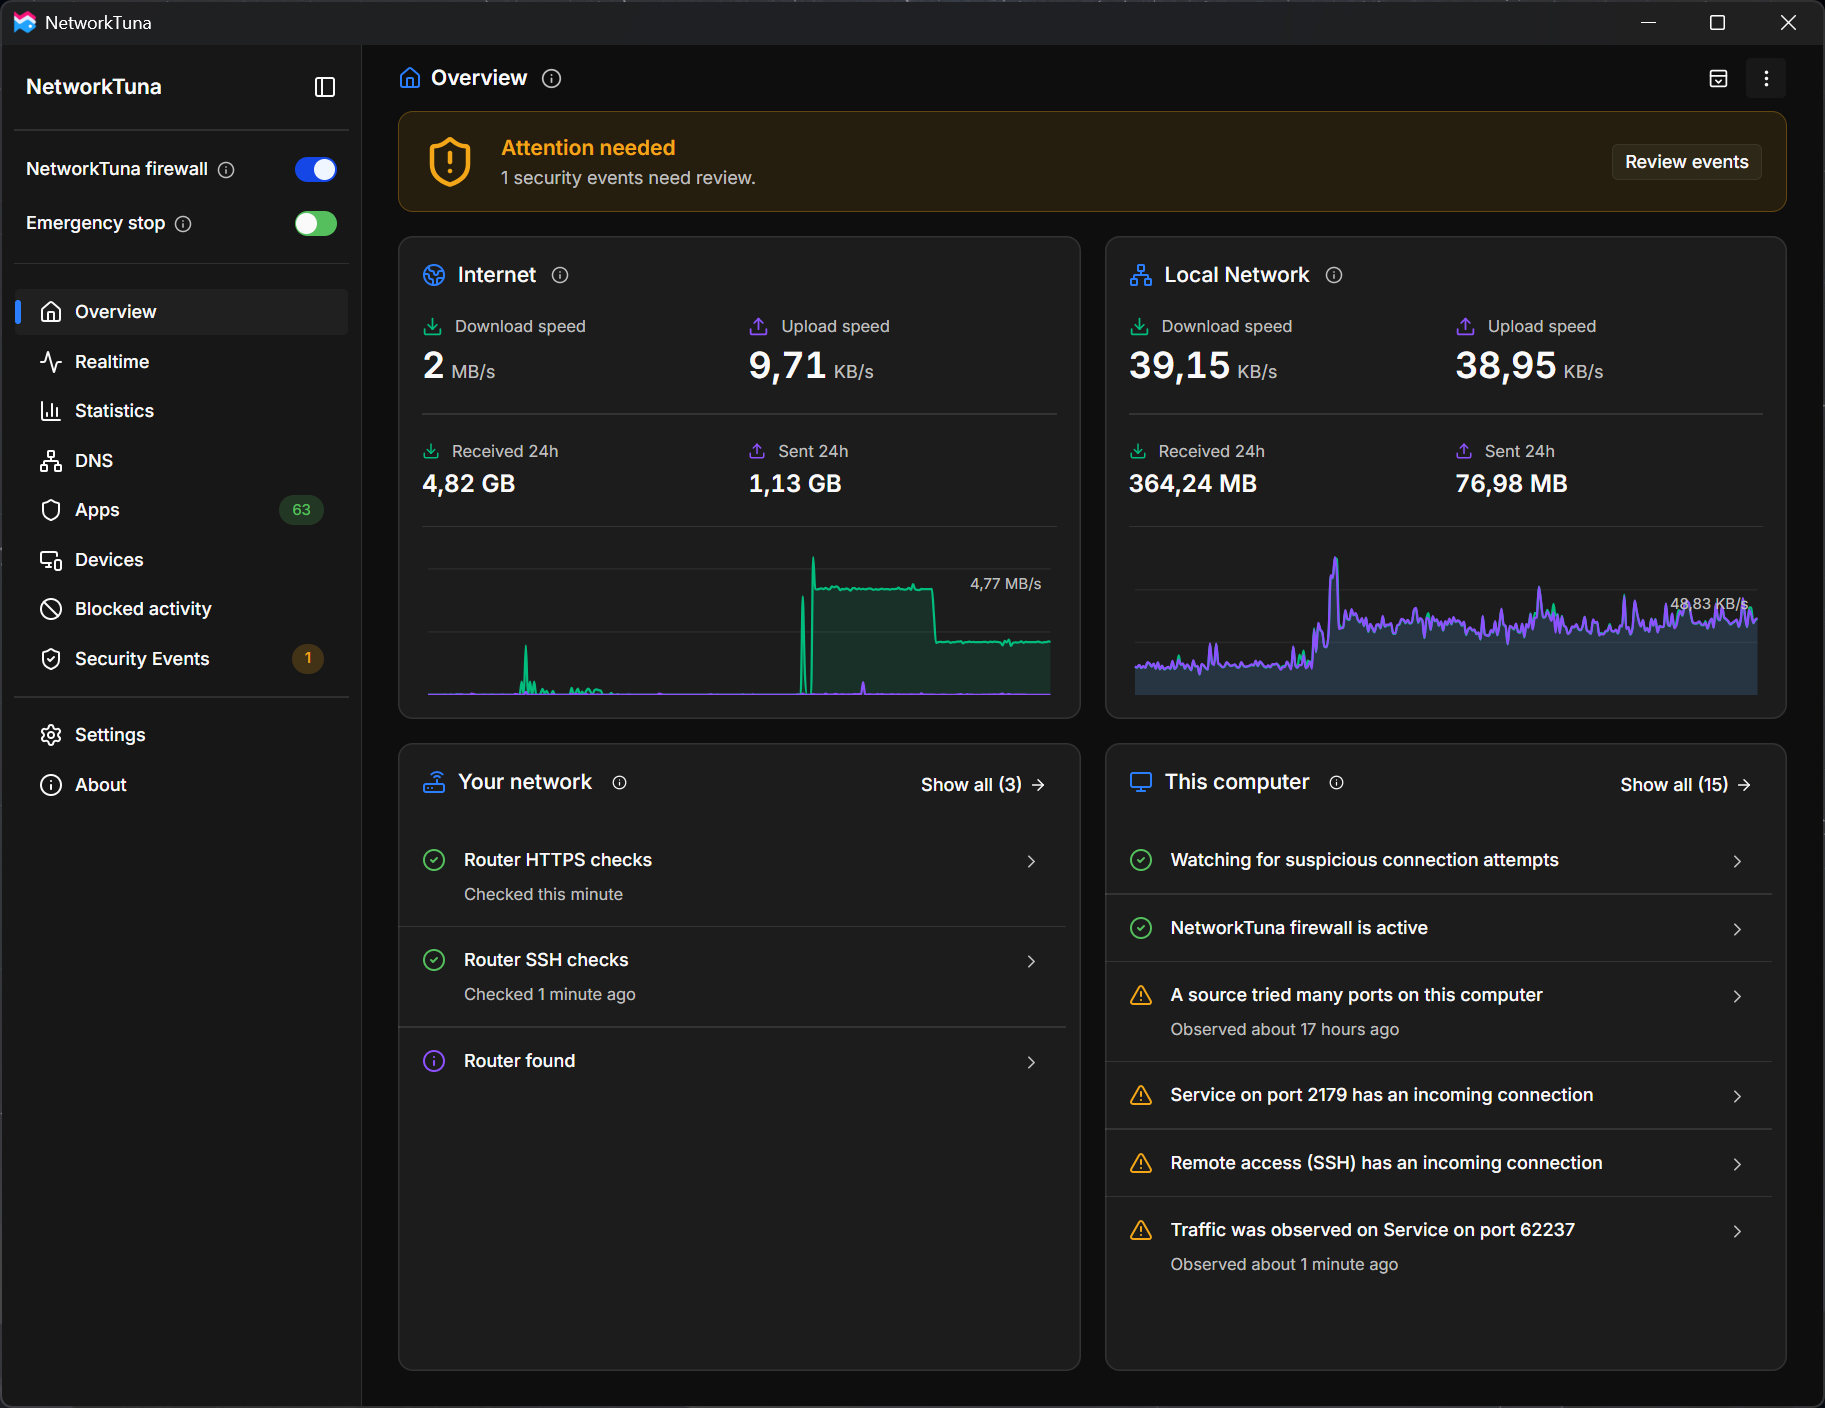Click the Internet Upload speed arrow icon
This screenshot has height=1408, width=1825.
[759, 327]
